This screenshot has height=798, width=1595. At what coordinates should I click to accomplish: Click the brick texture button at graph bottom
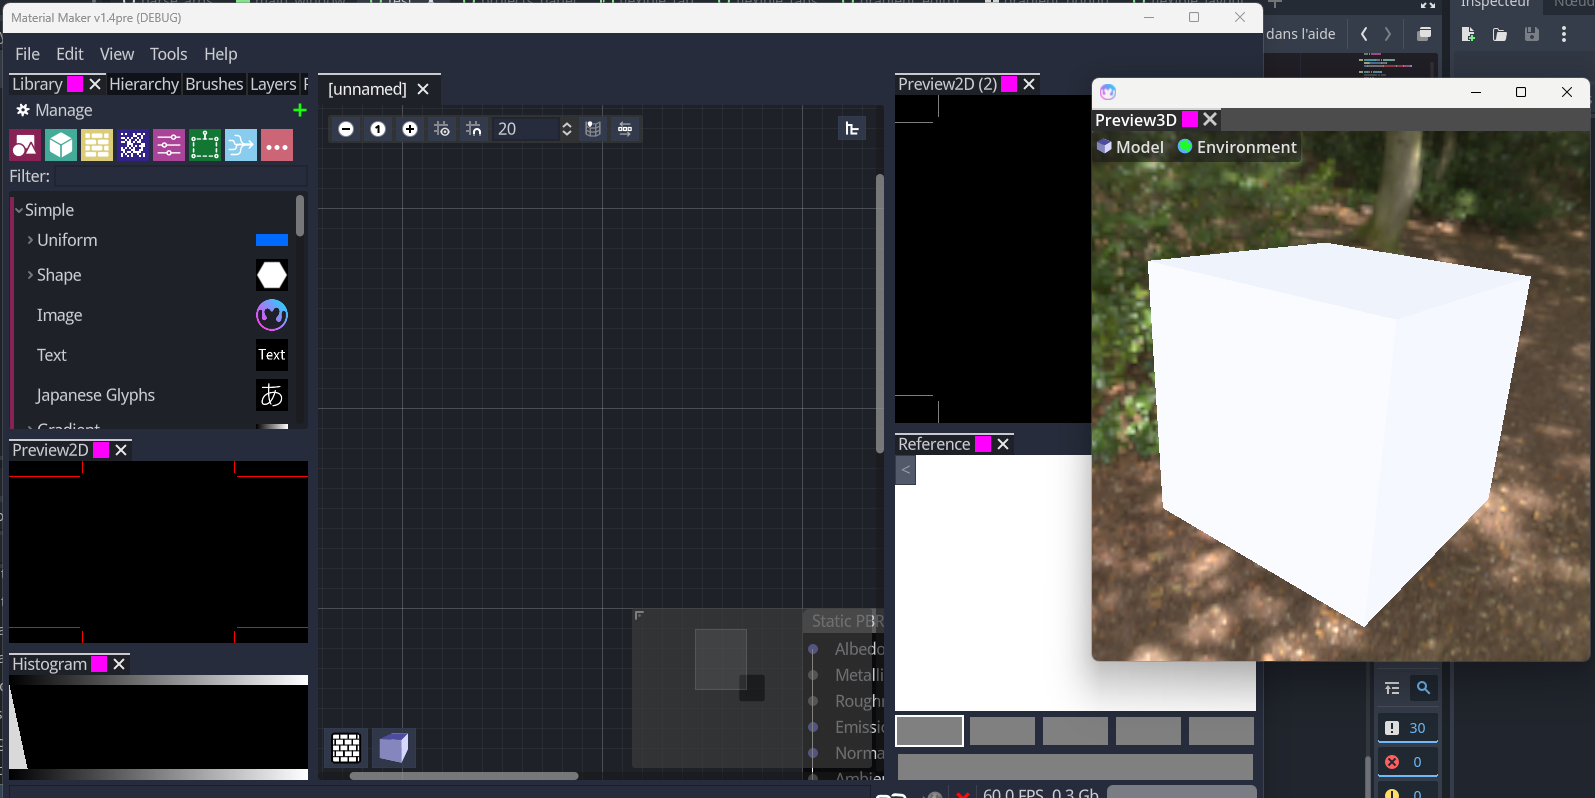pyautogui.click(x=346, y=747)
